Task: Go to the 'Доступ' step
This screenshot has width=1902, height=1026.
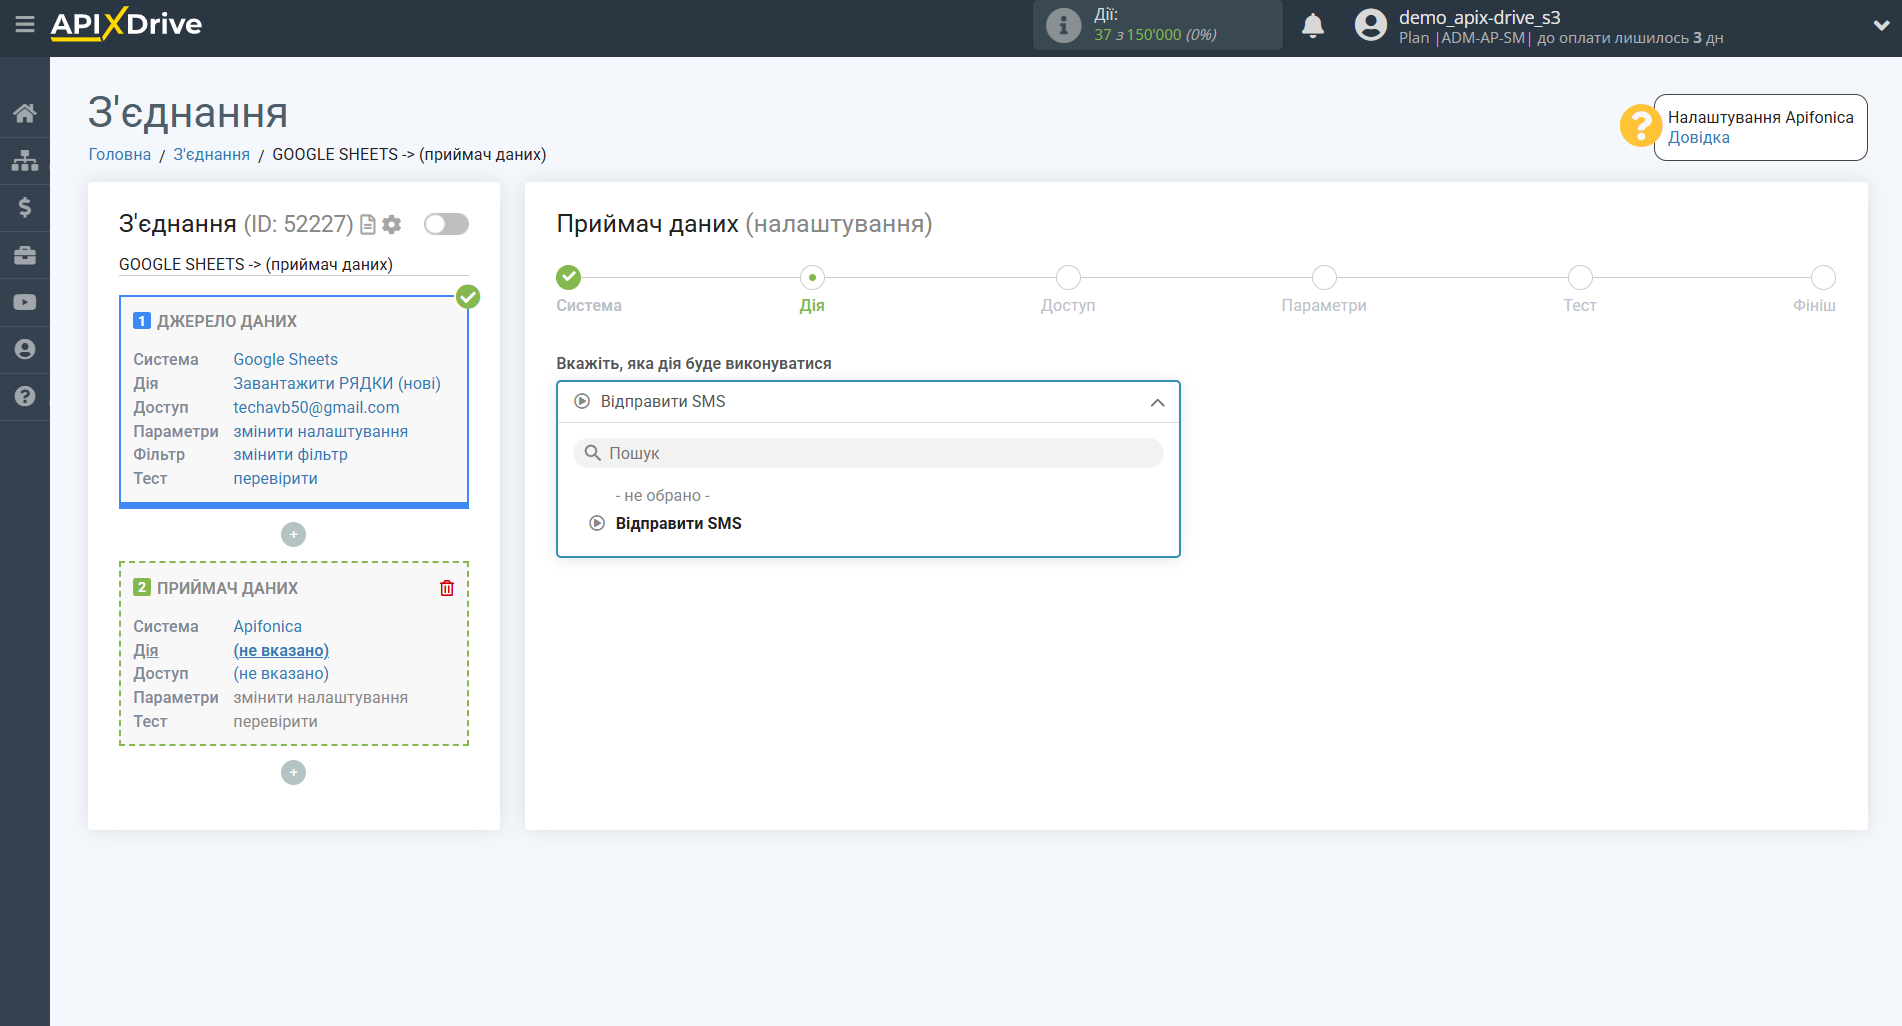Action: [1067, 278]
